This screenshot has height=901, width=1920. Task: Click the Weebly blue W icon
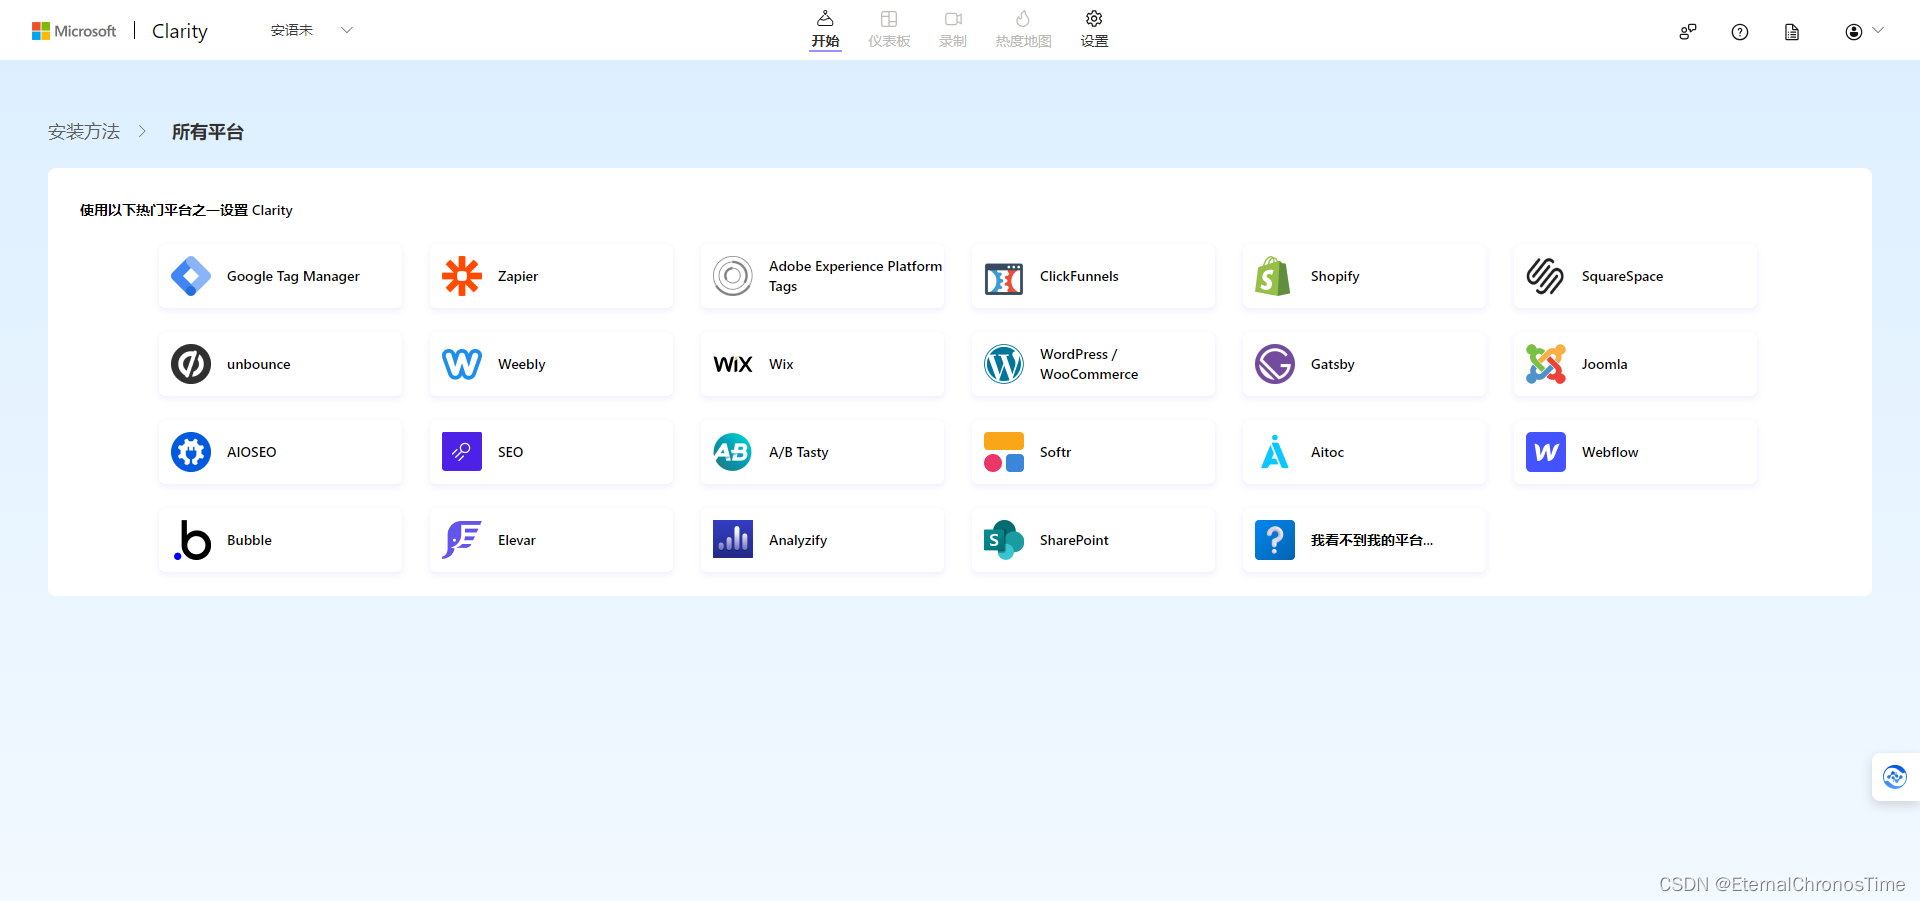(x=462, y=364)
